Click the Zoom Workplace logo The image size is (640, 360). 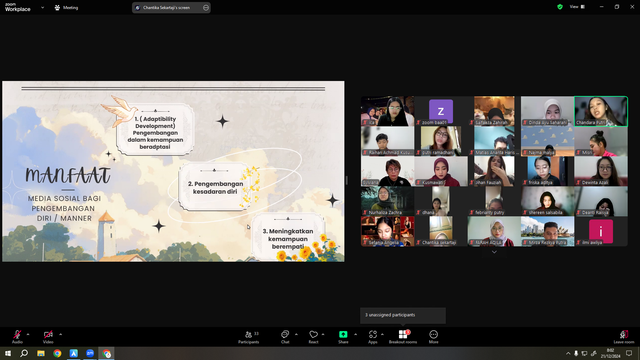(x=18, y=7)
